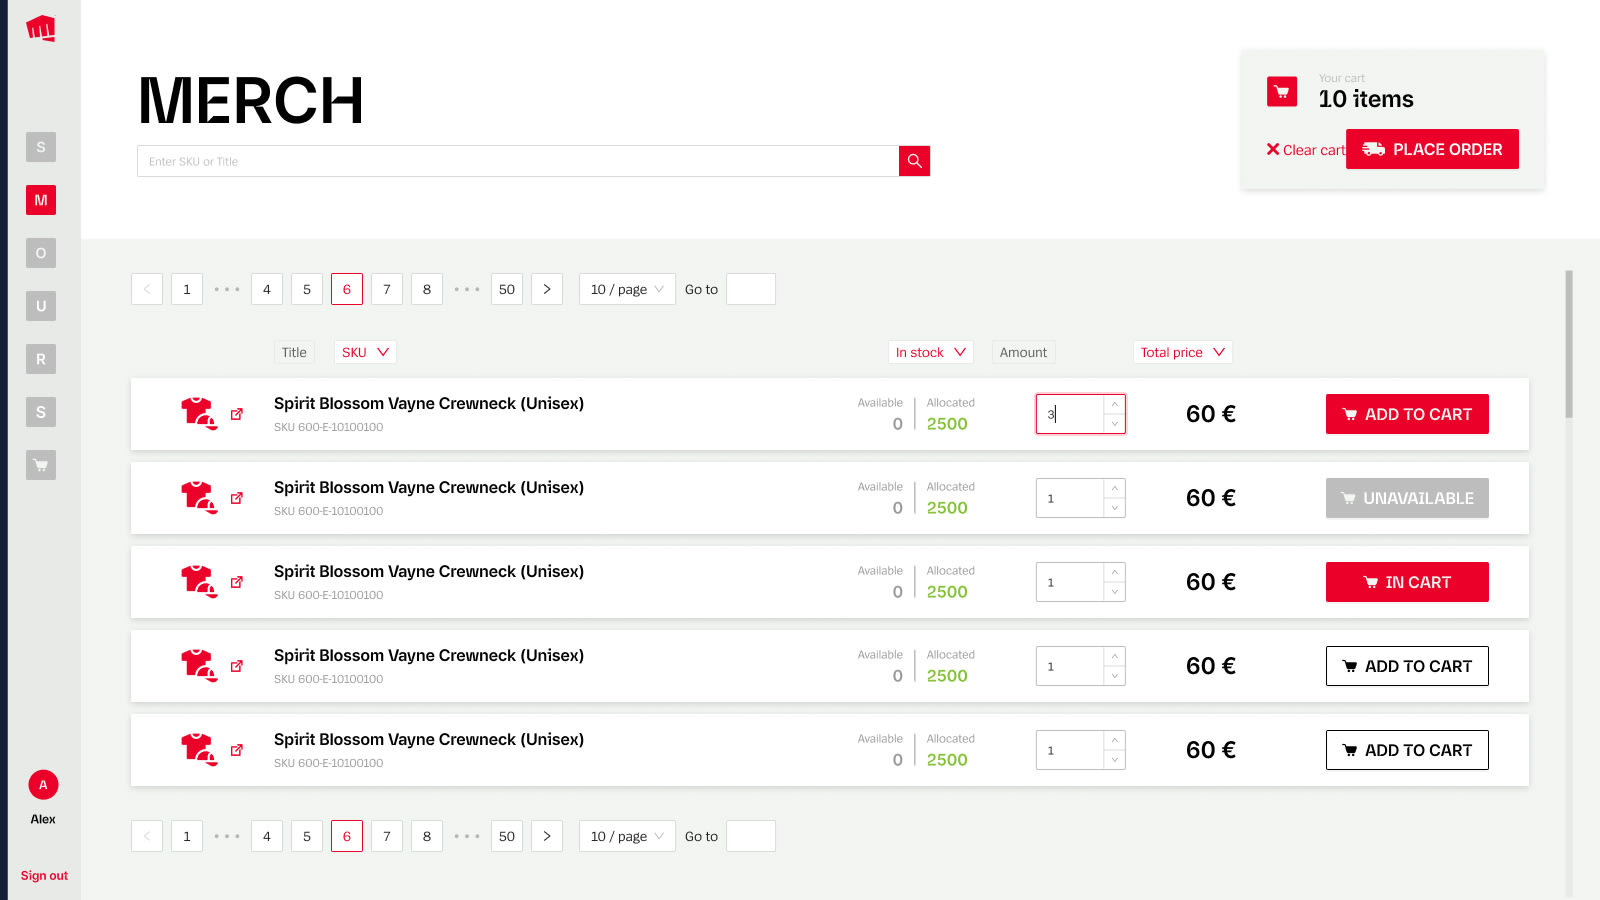
Task: Click the Title column header
Action: pyautogui.click(x=294, y=352)
